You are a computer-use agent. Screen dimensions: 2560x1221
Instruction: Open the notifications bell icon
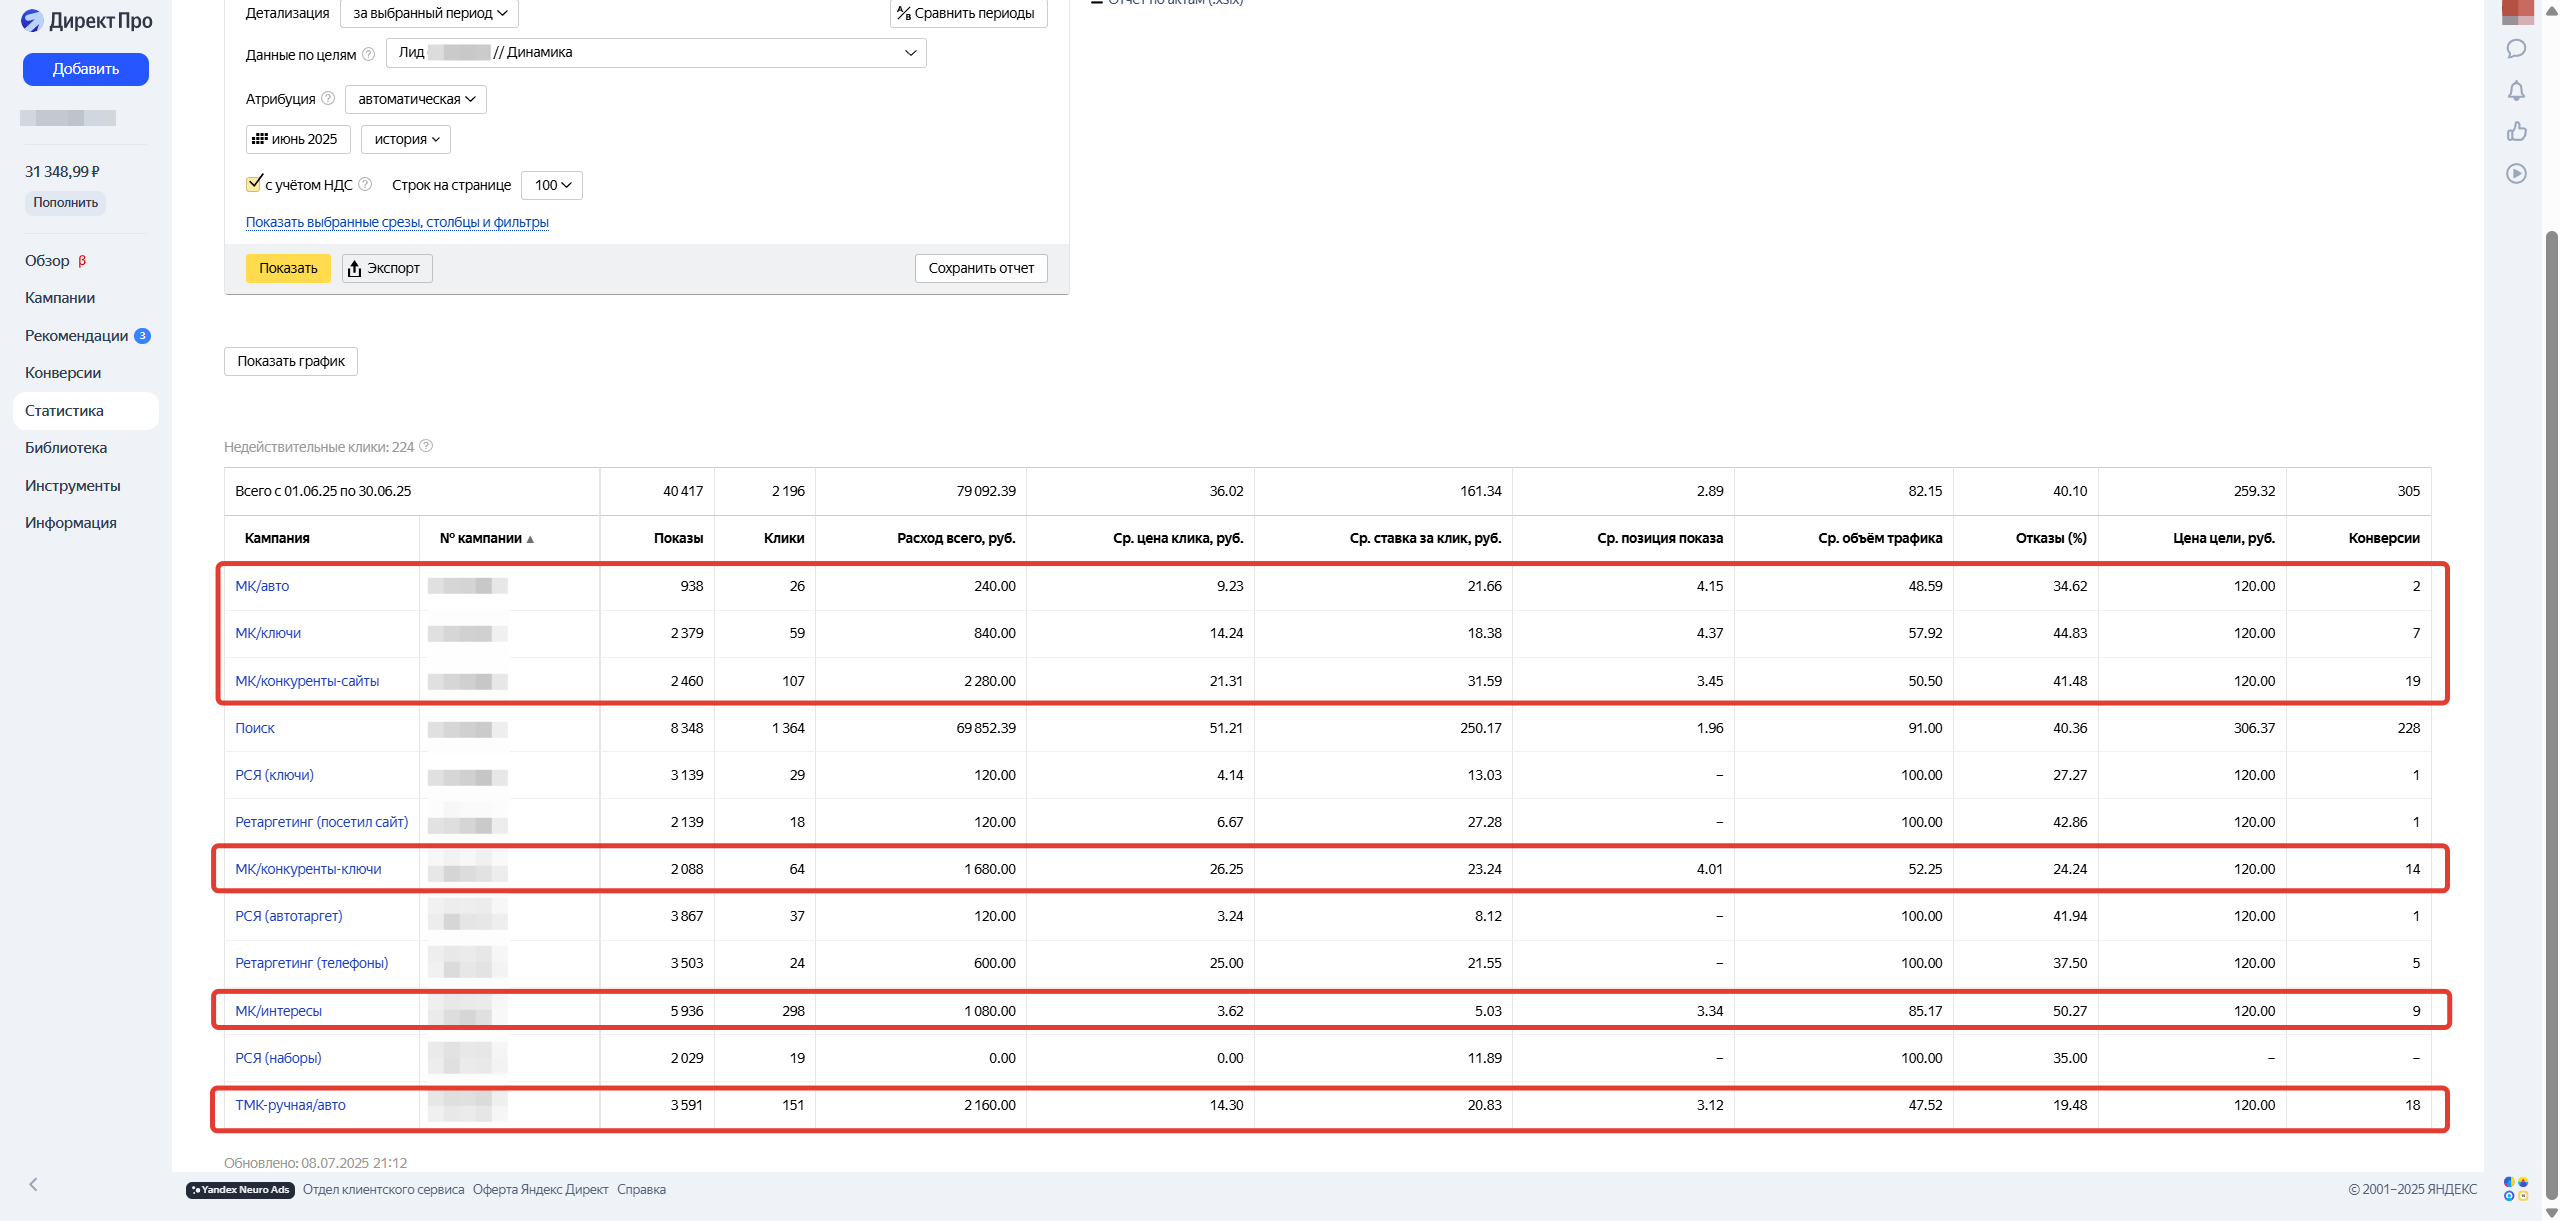[2516, 91]
